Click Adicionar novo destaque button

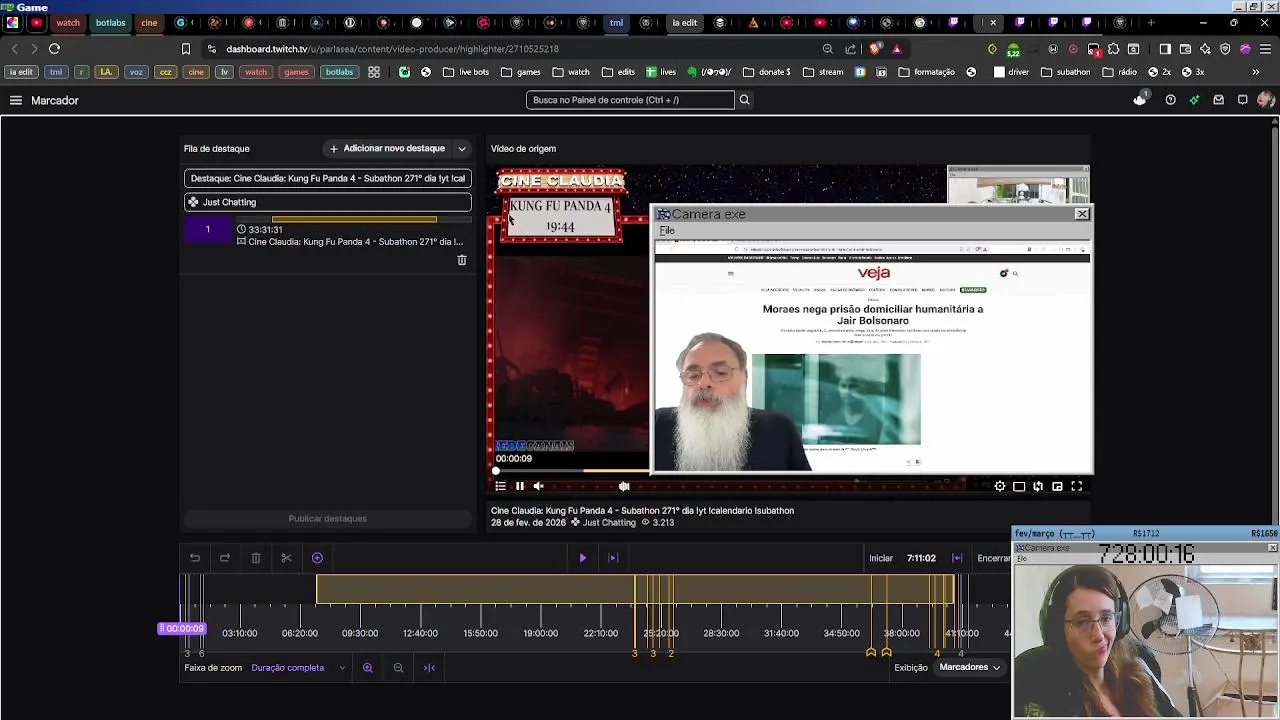[387, 149]
